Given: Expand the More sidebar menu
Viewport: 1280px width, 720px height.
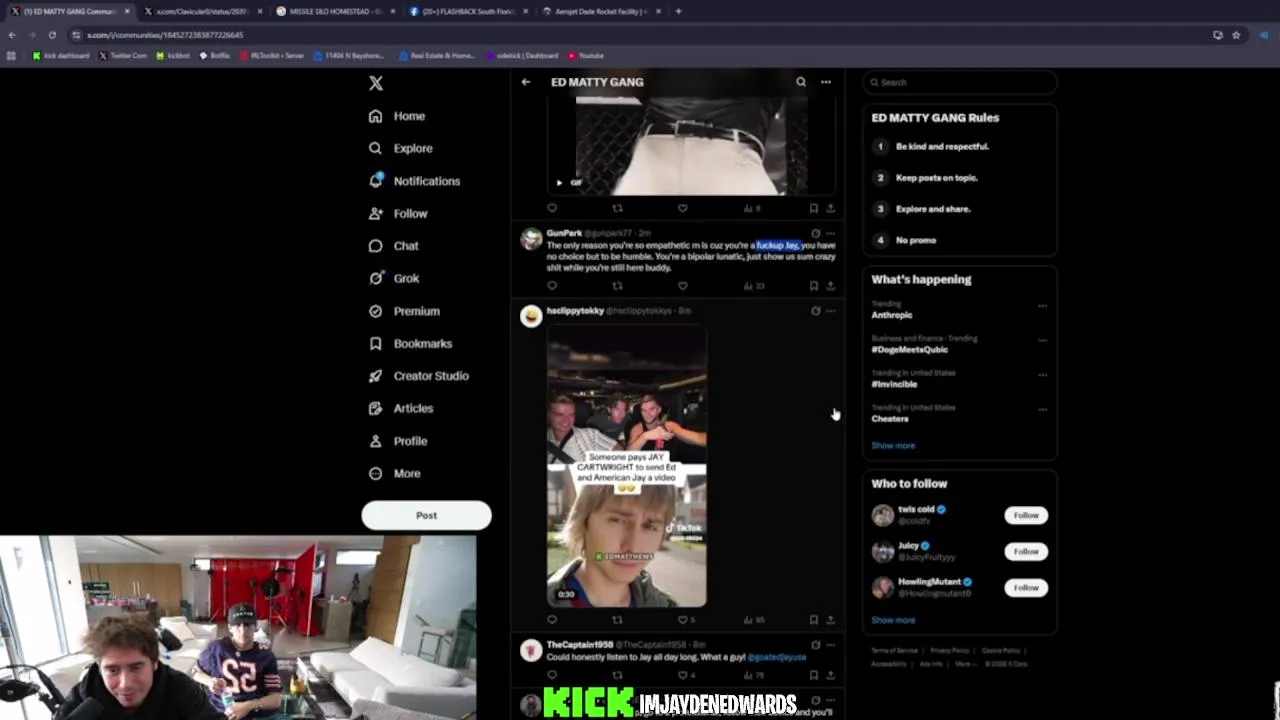Looking at the screenshot, I should [x=394, y=473].
